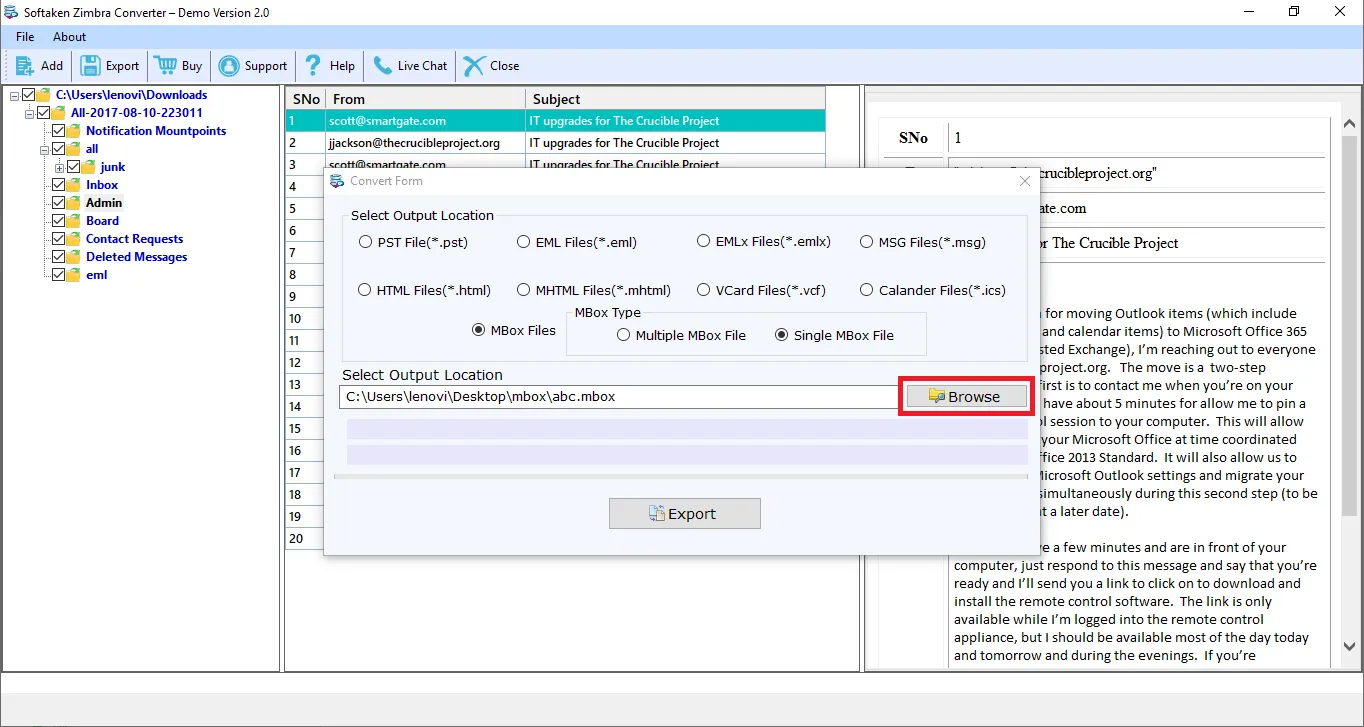
Task: Open the About menu
Action: tap(70, 37)
